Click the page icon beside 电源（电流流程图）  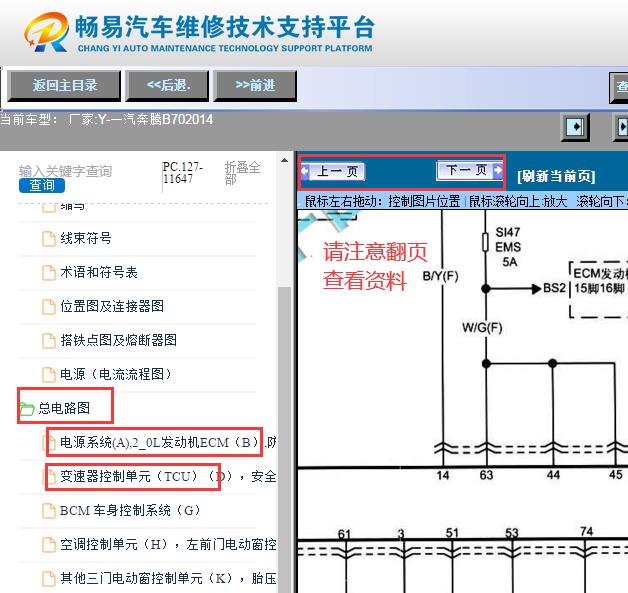click(x=49, y=375)
